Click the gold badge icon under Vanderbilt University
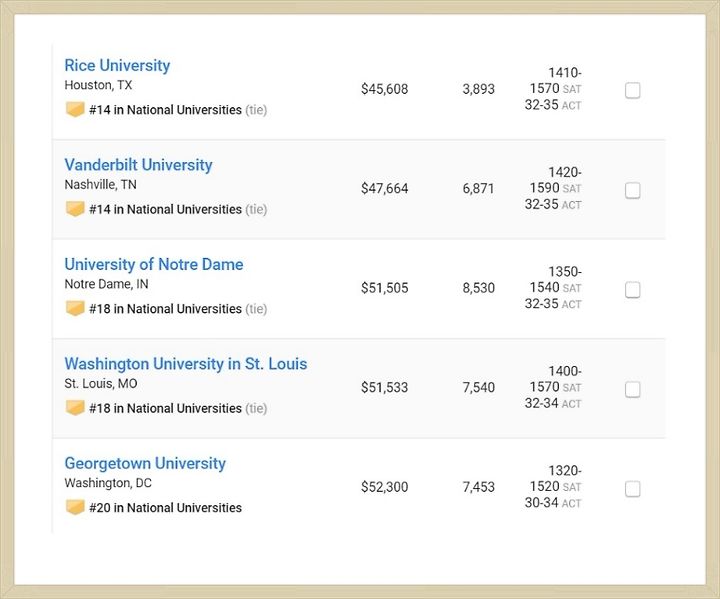Screen dimensions: 720x599 (75, 209)
